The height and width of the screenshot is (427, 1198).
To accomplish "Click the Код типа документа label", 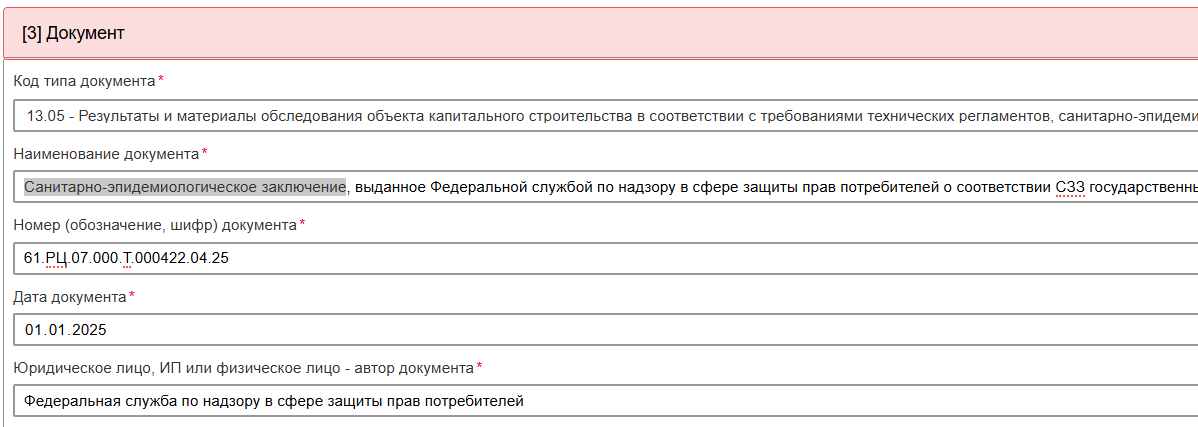I will [x=84, y=80].
